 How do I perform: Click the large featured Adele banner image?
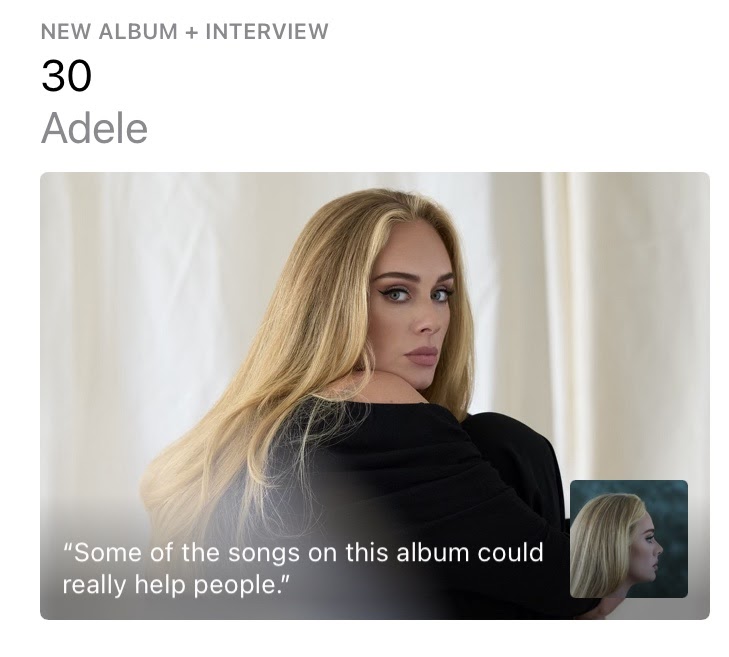(375, 396)
